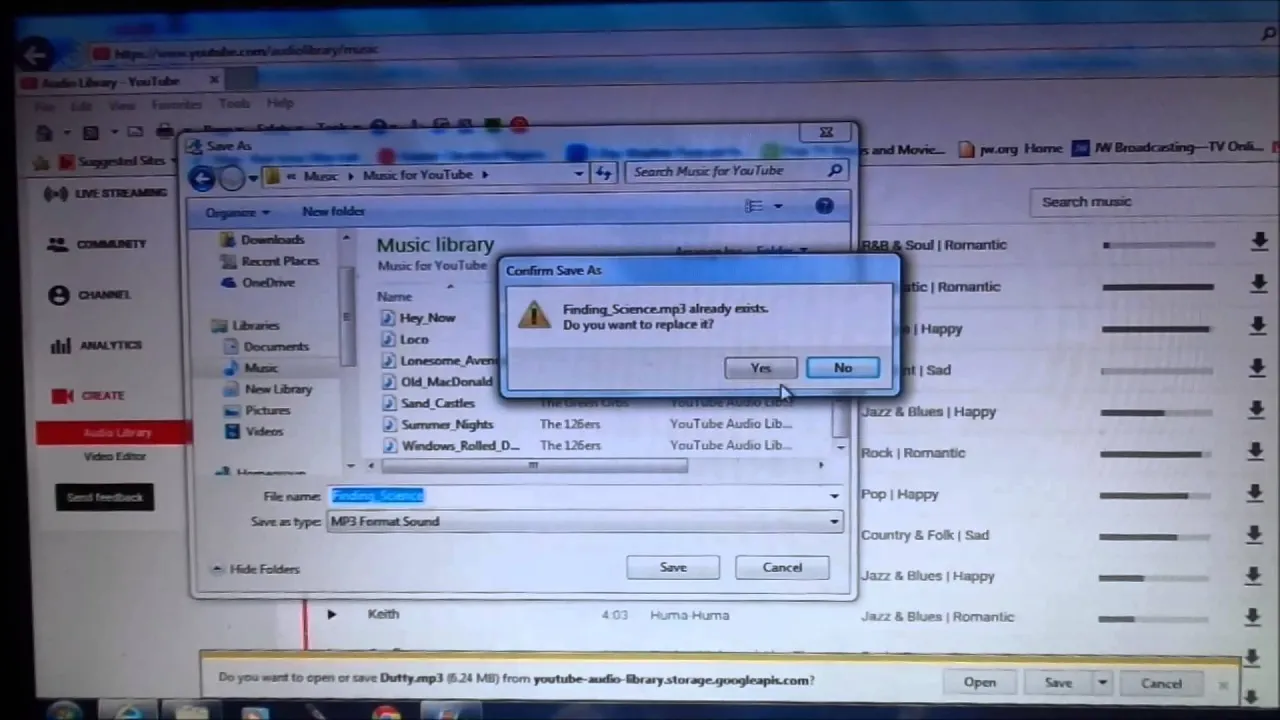Select file Loco in list
Image resolution: width=1280 pixels, height=720 pixels.
414,339
